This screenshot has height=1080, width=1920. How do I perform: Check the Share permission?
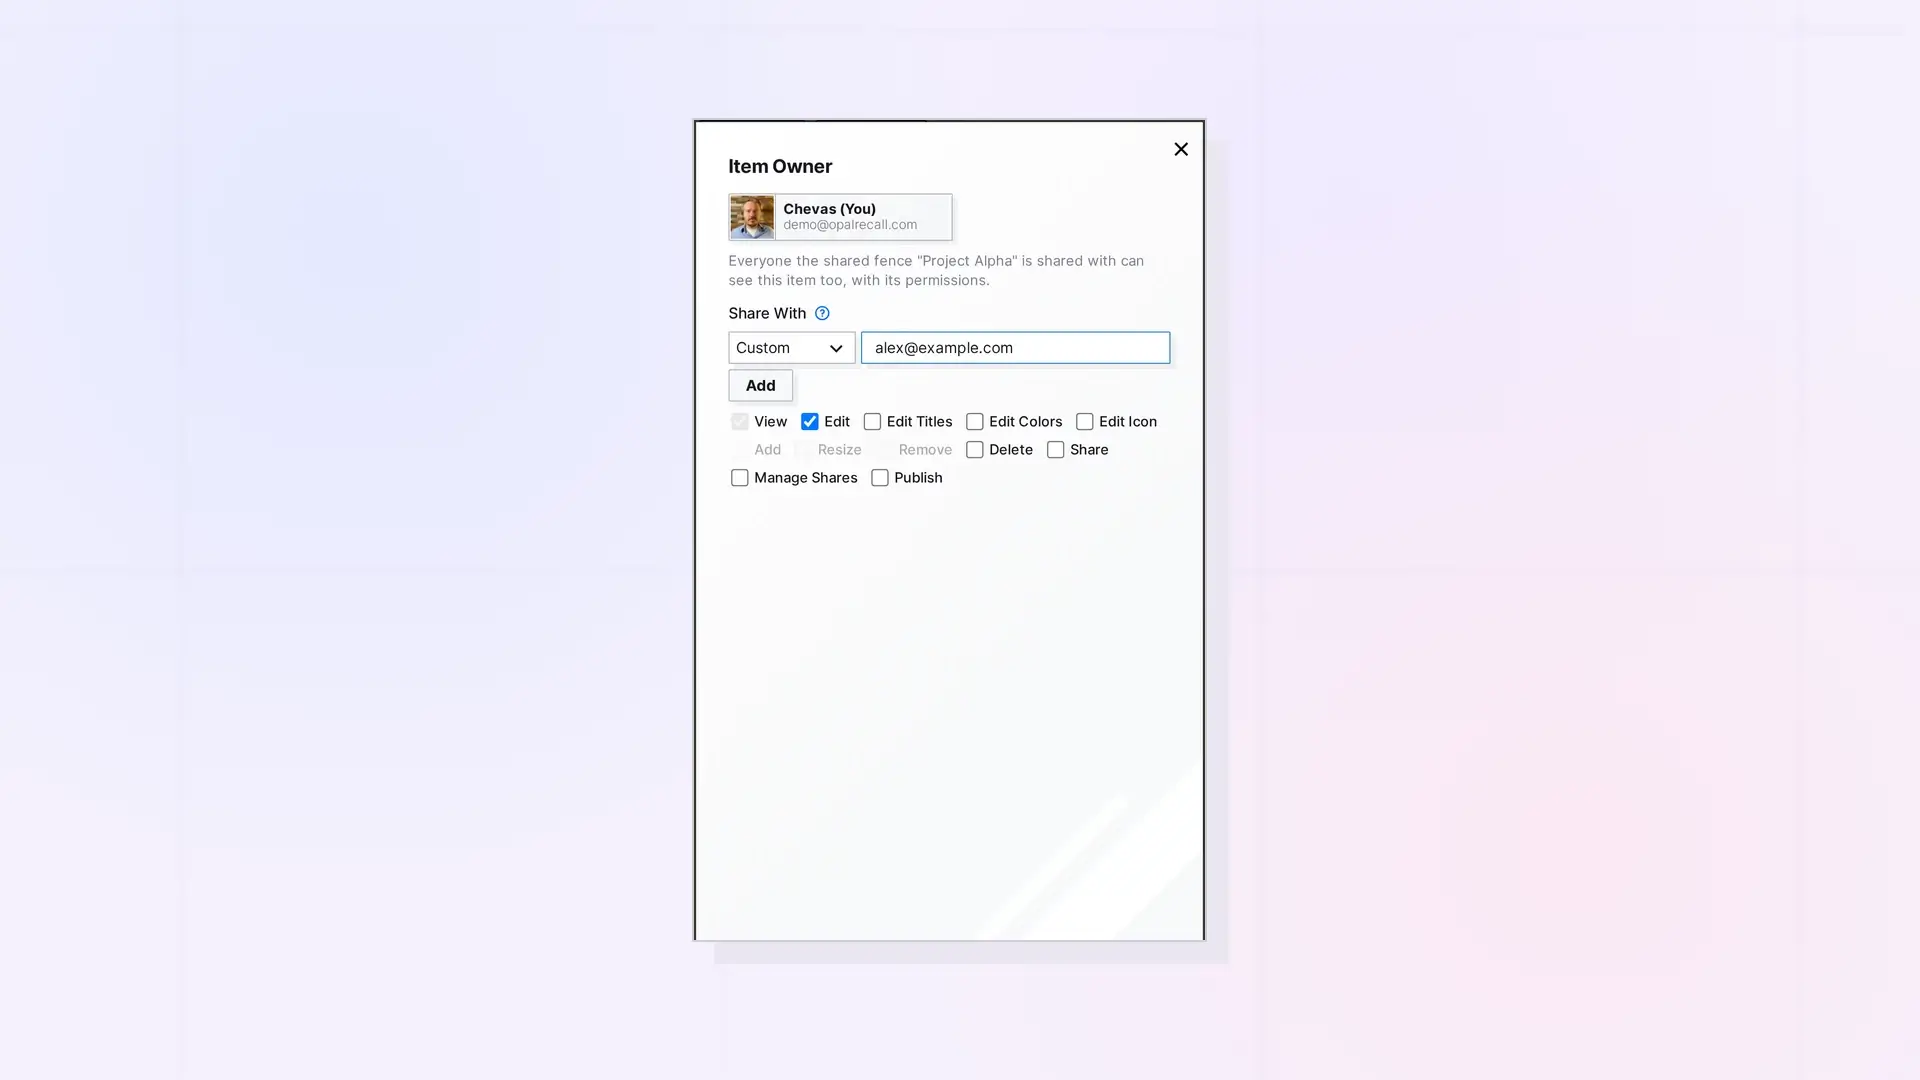1056,450
